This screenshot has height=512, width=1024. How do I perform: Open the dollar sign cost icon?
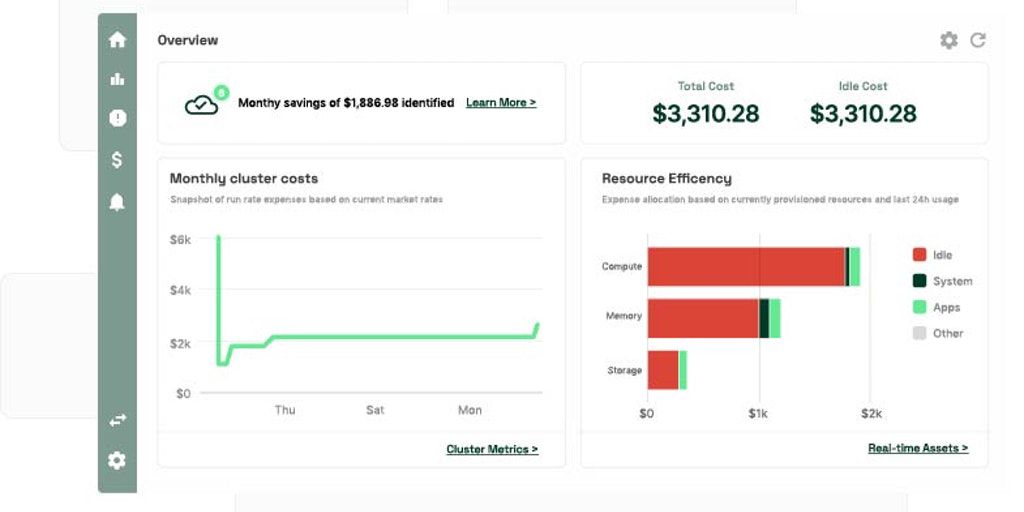[x=117, y=159]
